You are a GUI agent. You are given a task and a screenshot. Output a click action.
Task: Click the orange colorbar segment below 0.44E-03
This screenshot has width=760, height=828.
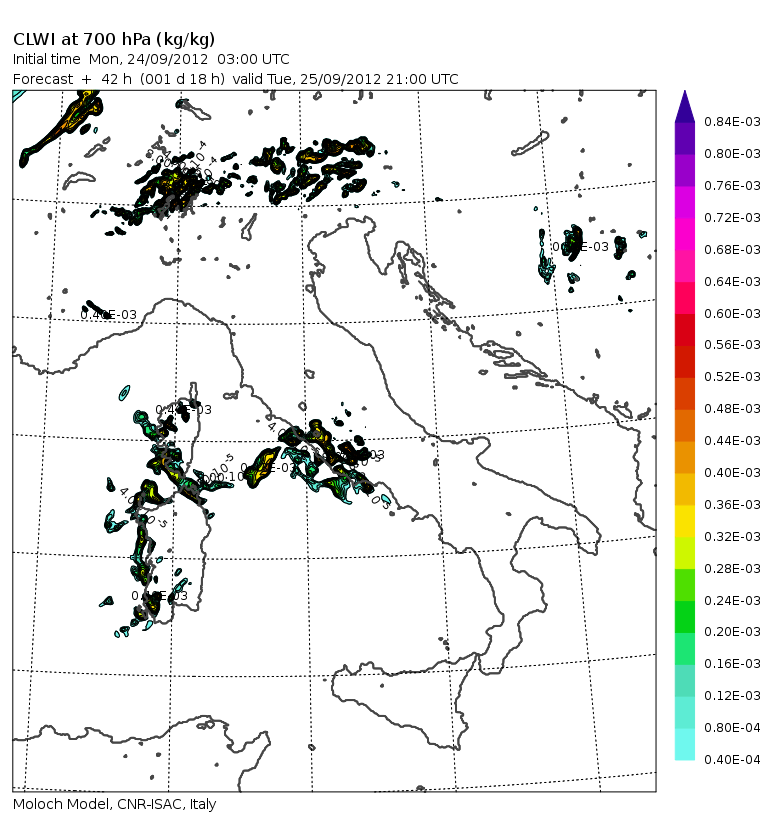[684, 457]
